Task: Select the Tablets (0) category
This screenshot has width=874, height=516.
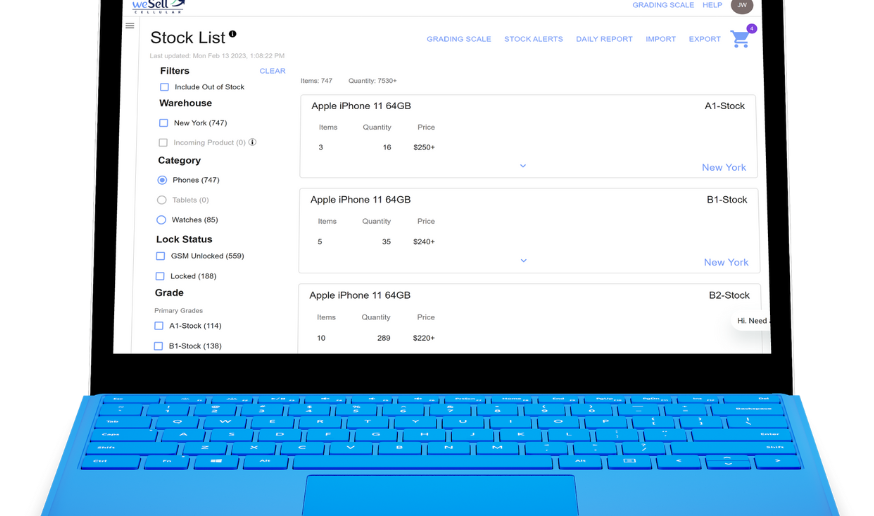Action: (162, 199)
